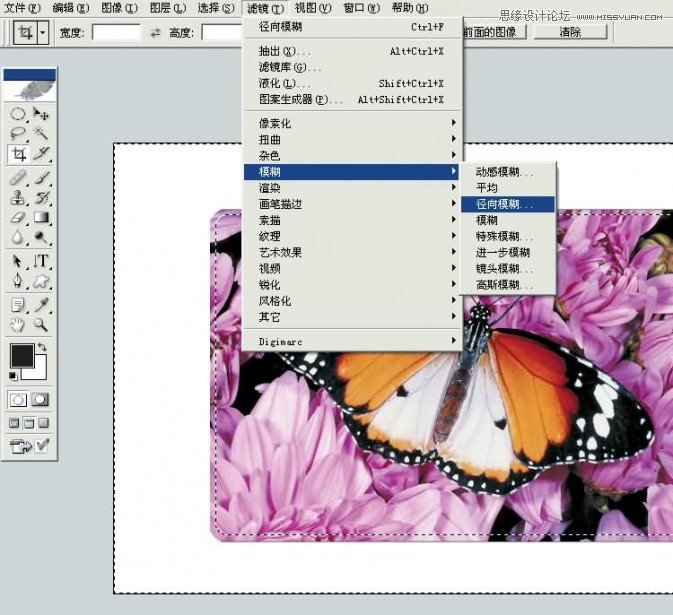The image size is (673, 615).
Task: Click the 清除 button
Action: point(570,32)
